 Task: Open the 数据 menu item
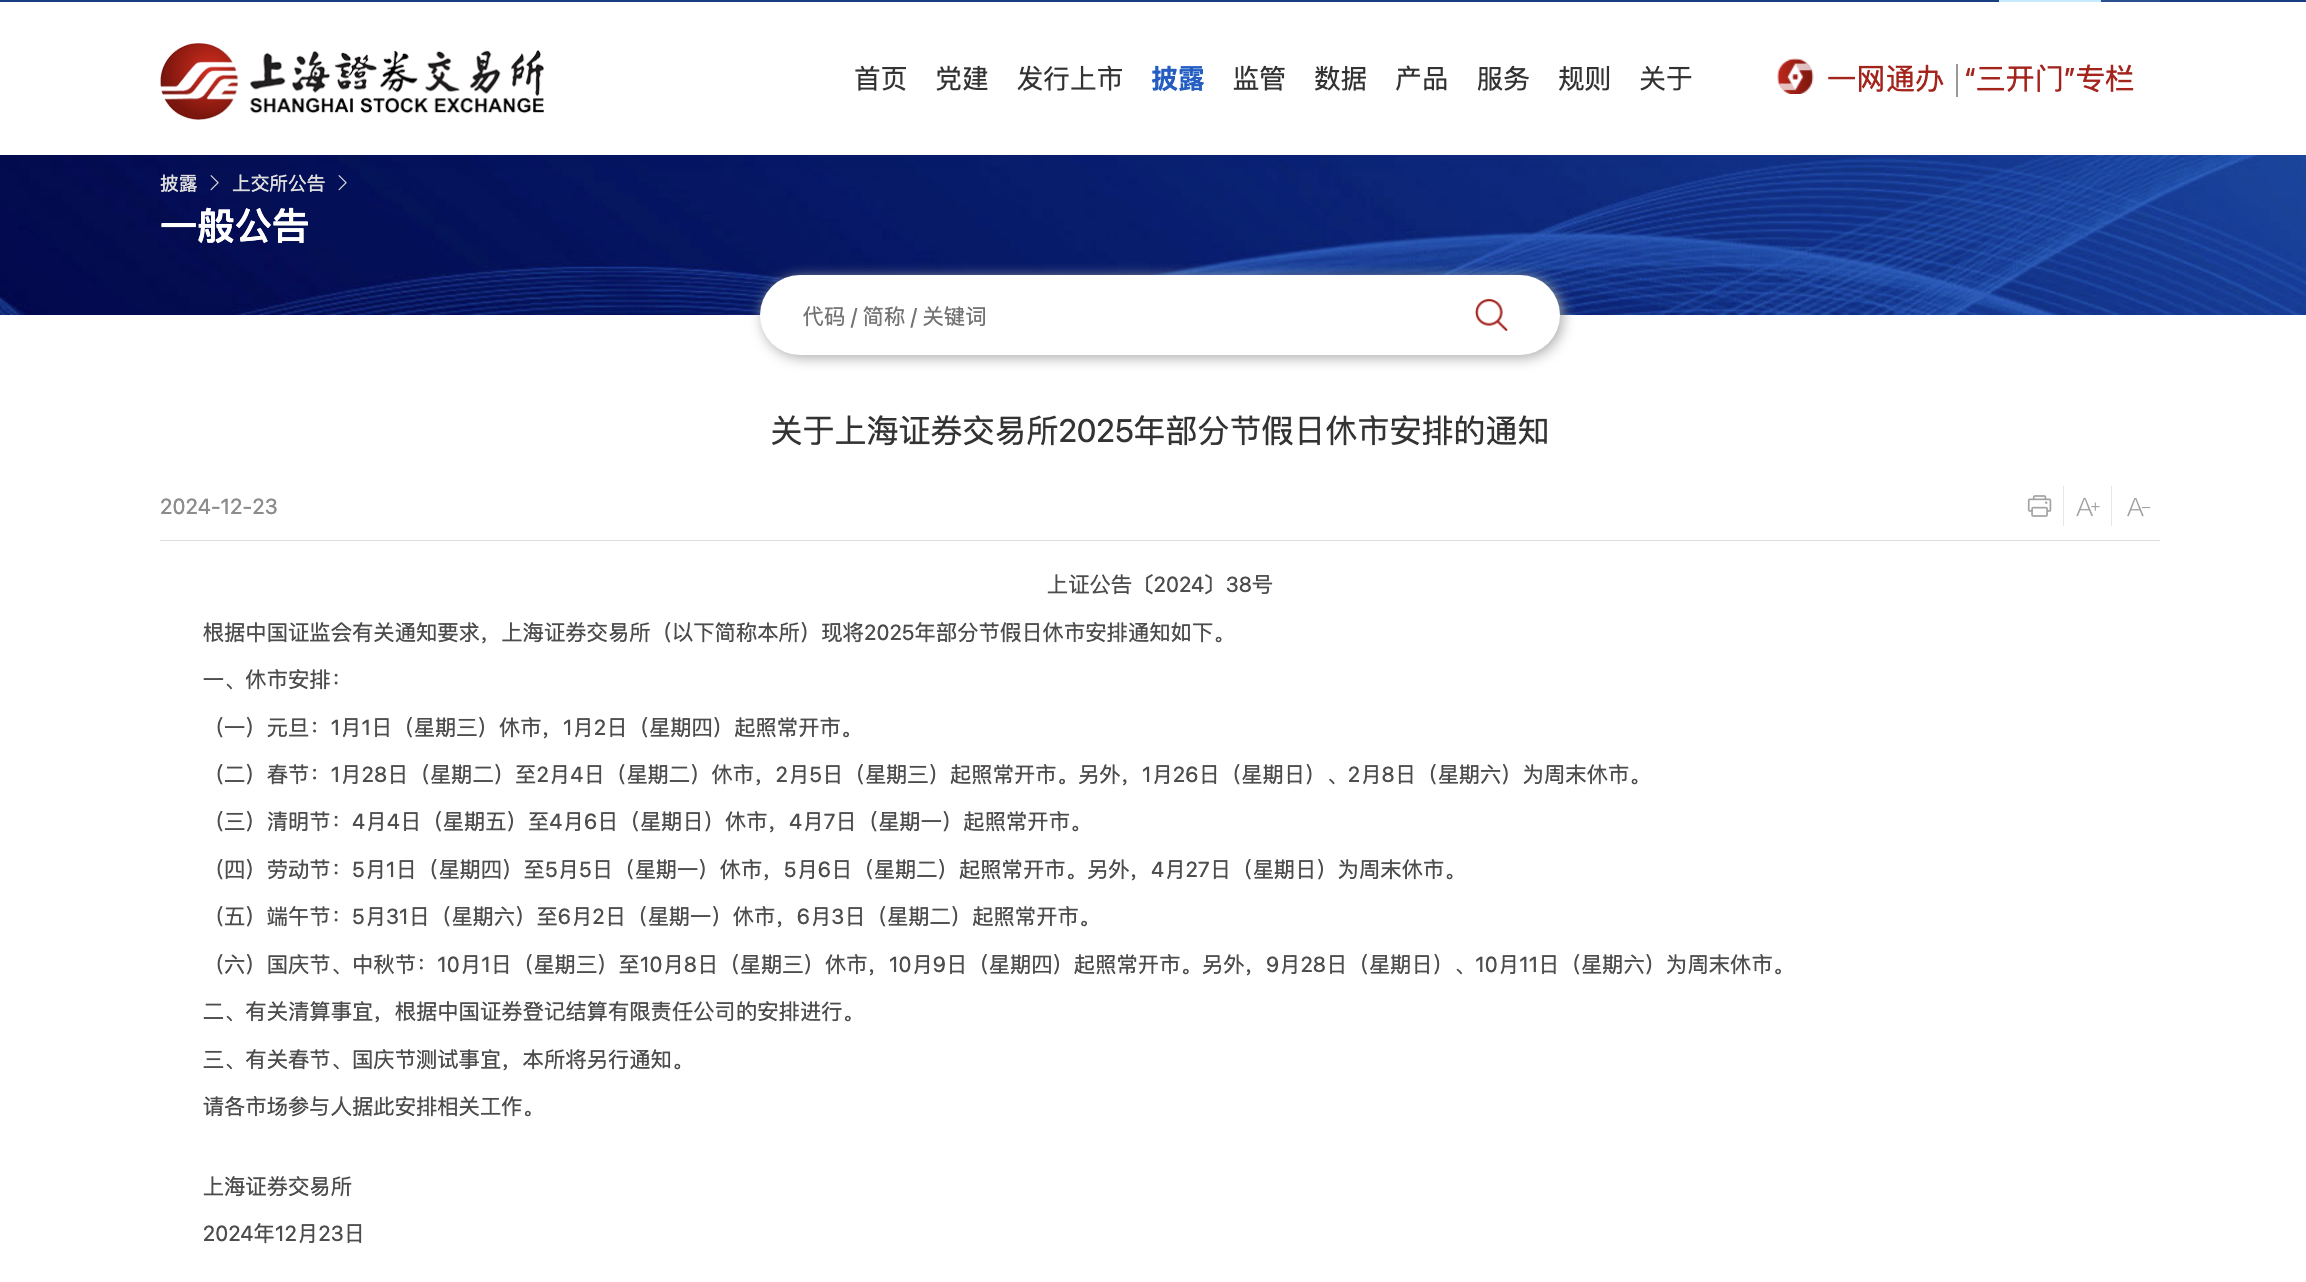point(1339,78)
